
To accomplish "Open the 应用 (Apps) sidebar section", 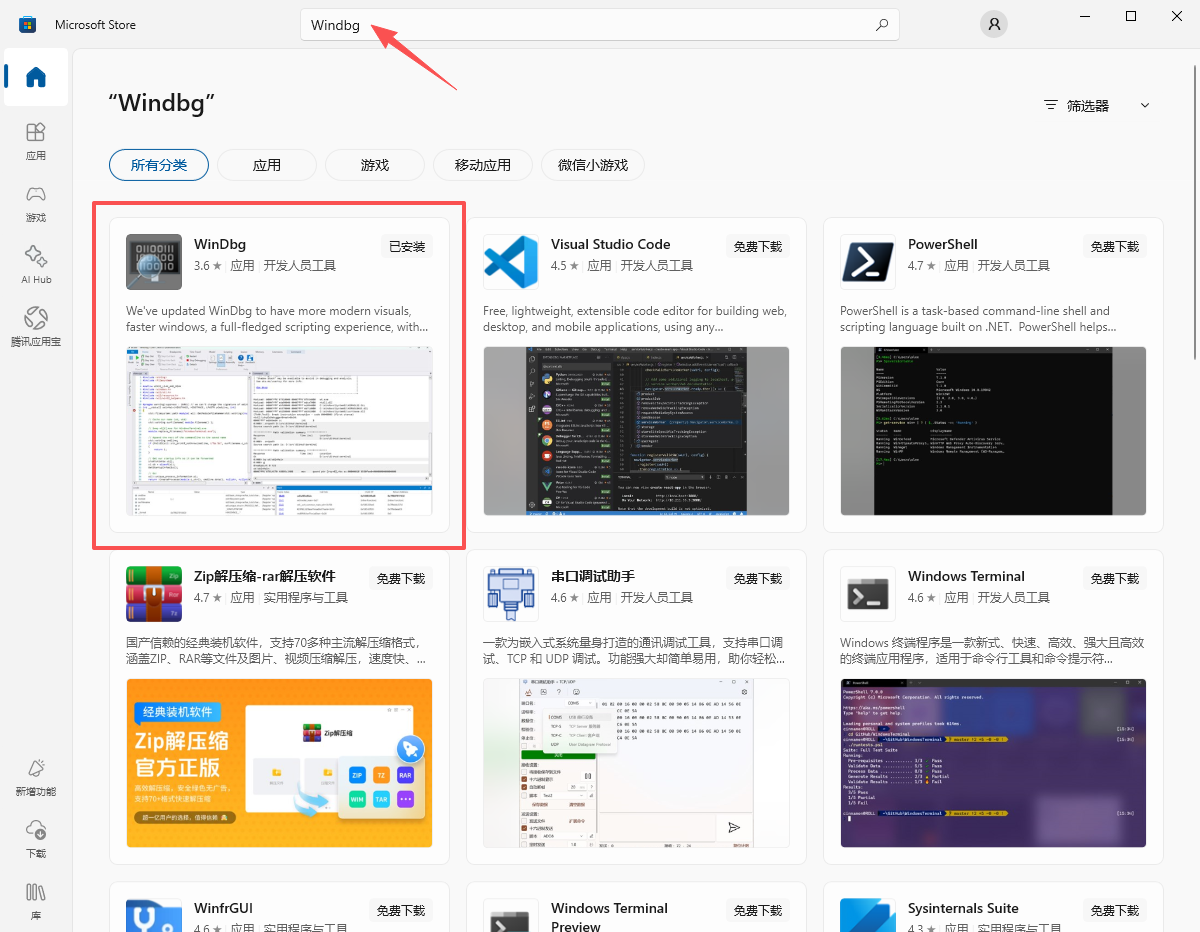I will [x=36, y=141].
